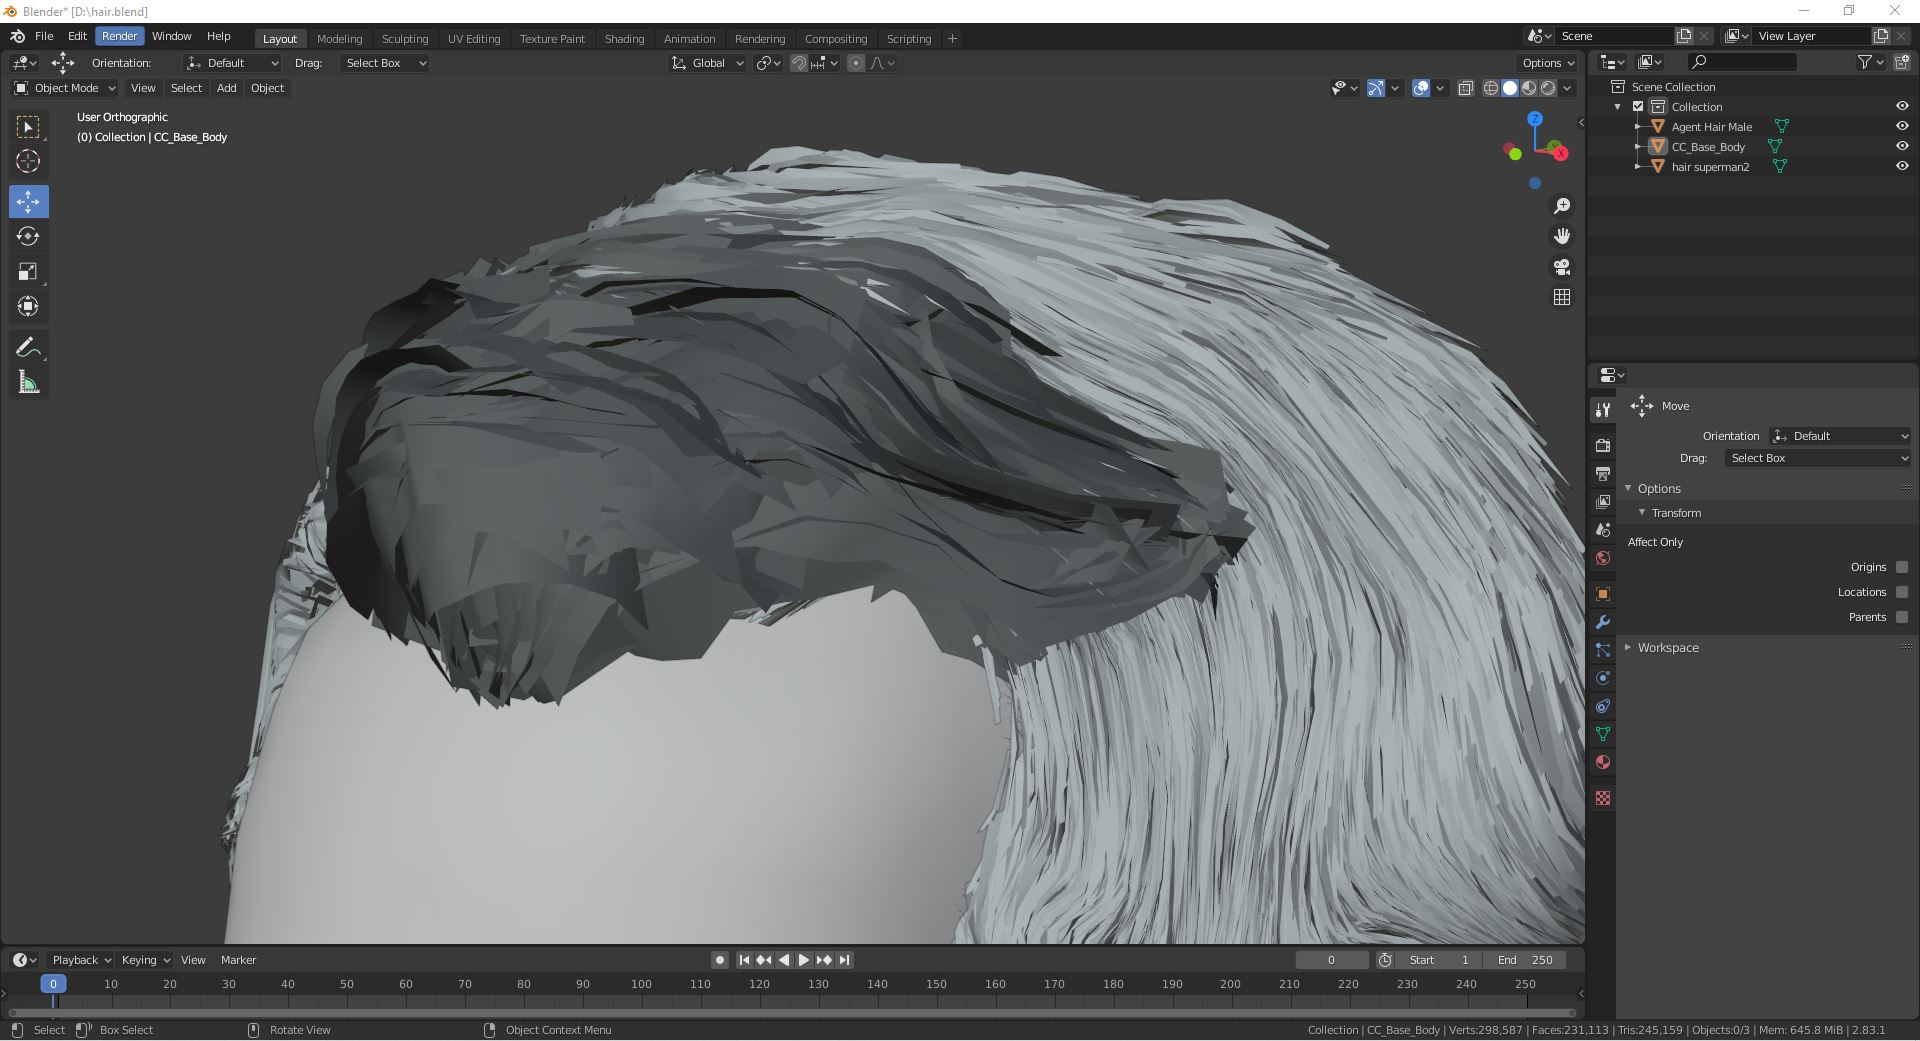Hide hair superman2 with eye icon

[x=1902, y=166]
